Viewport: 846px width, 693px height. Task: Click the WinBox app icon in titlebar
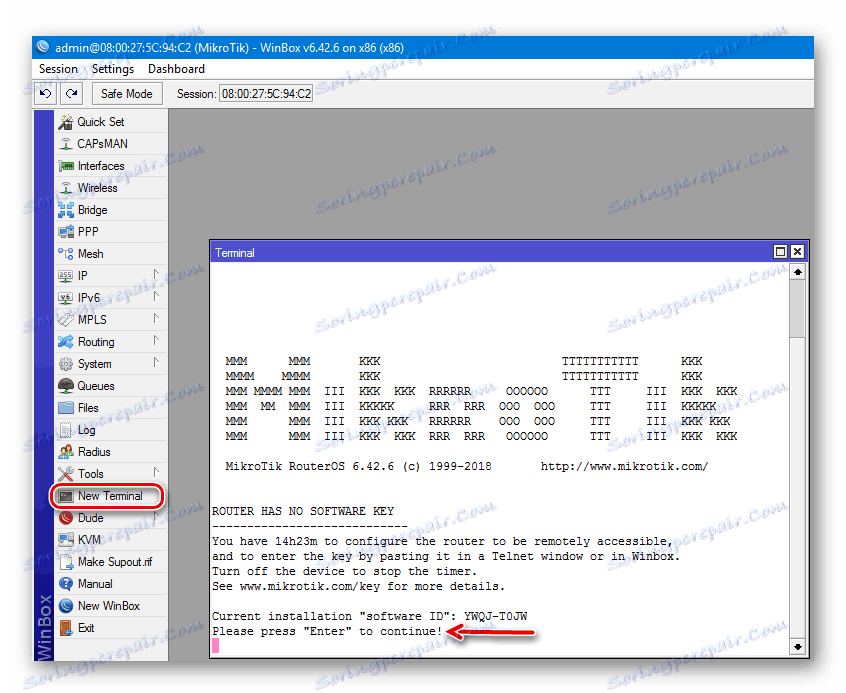click(x=43, y=47)
